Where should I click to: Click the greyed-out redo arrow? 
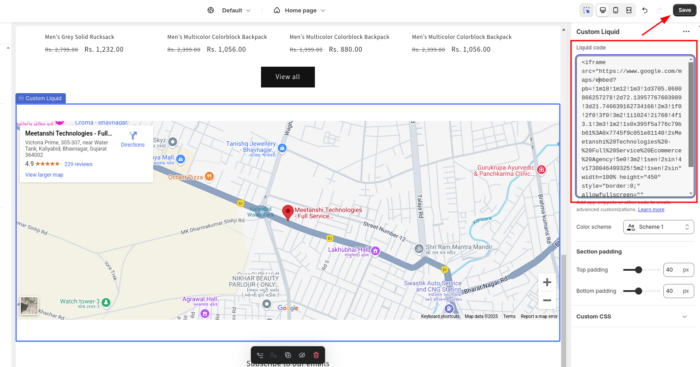click(x=659, y=10)
